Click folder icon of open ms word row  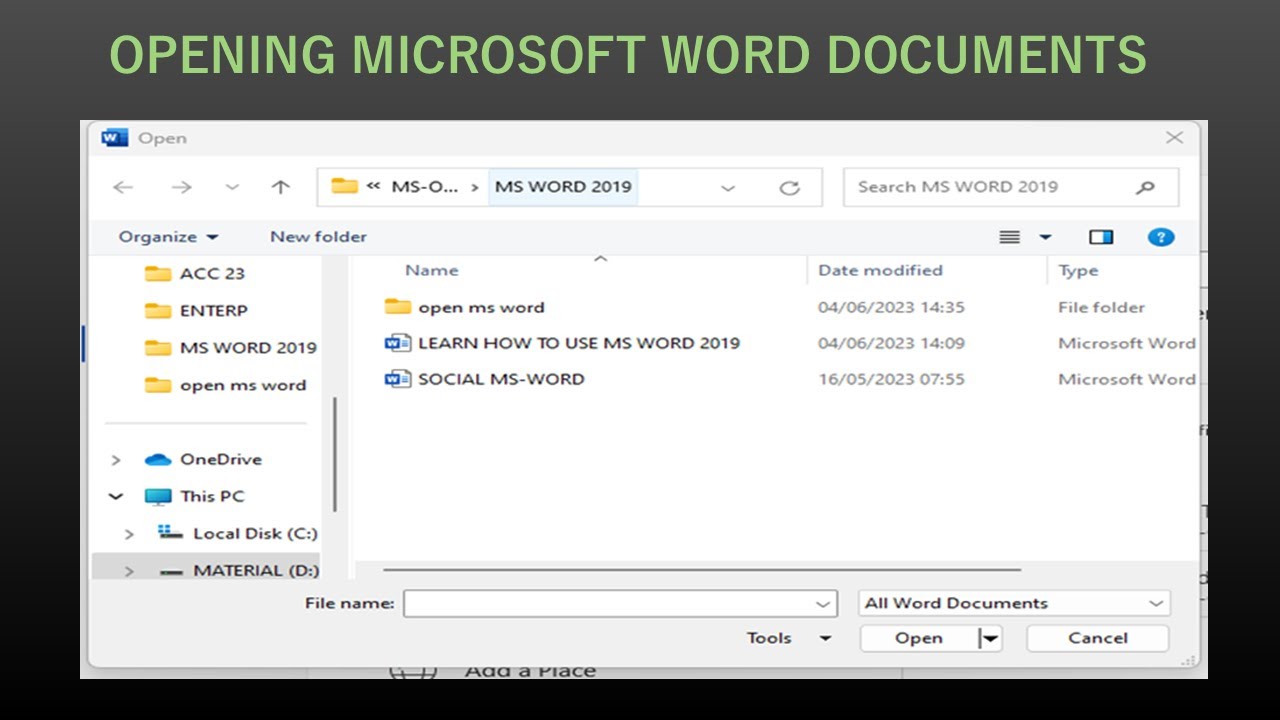click(398, 306)
